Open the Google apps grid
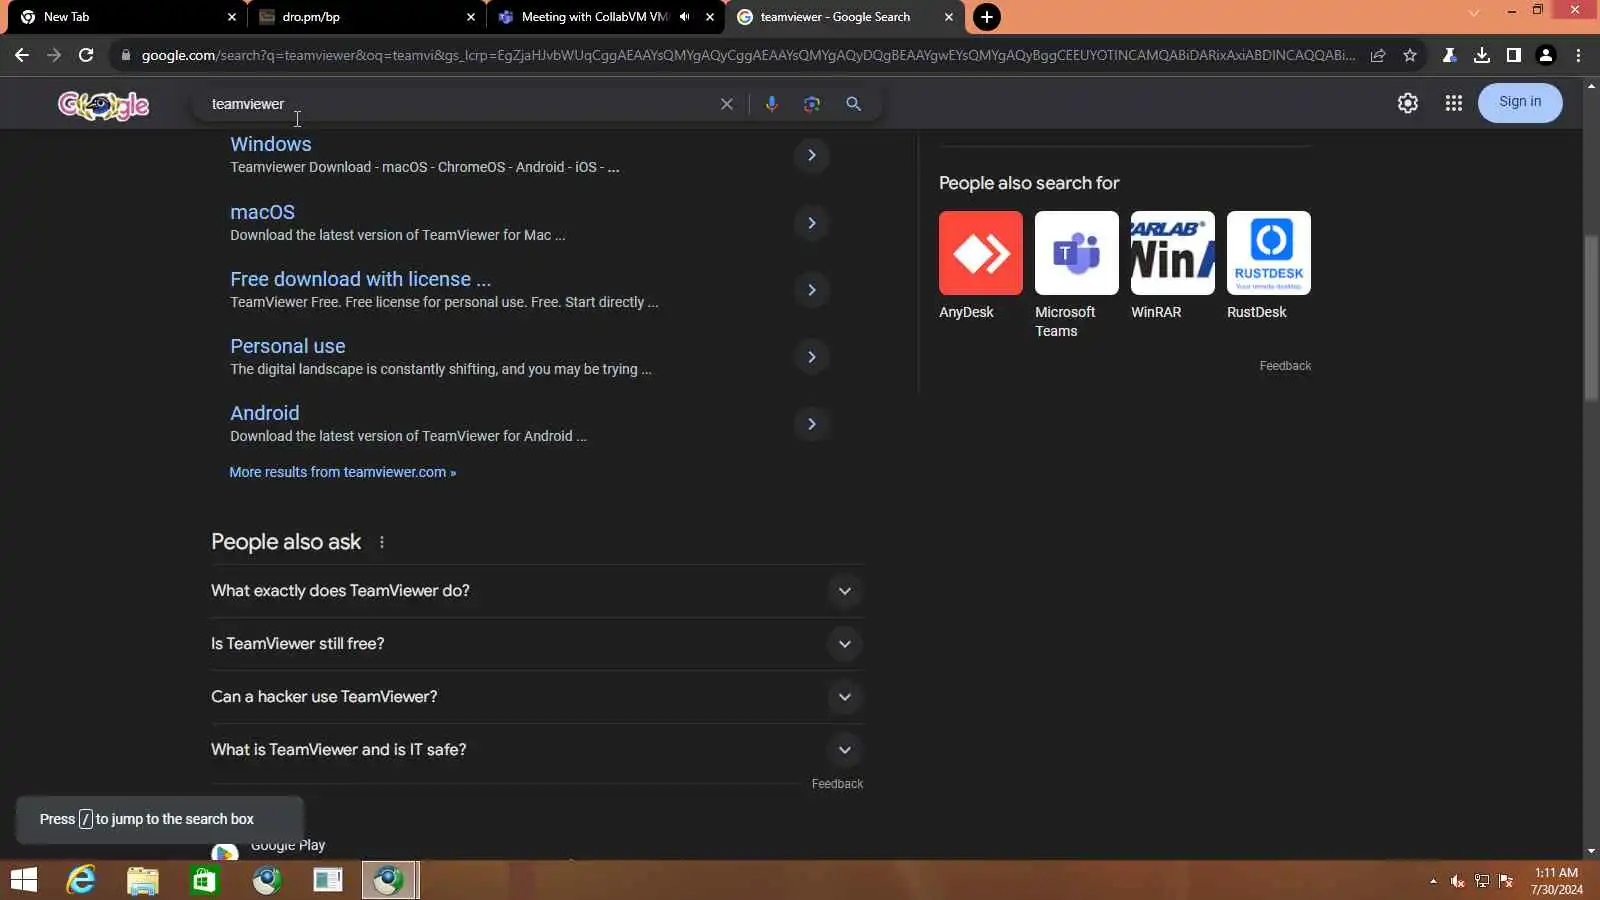Viewport: 1600px width, 900px height. [1454, 103]
